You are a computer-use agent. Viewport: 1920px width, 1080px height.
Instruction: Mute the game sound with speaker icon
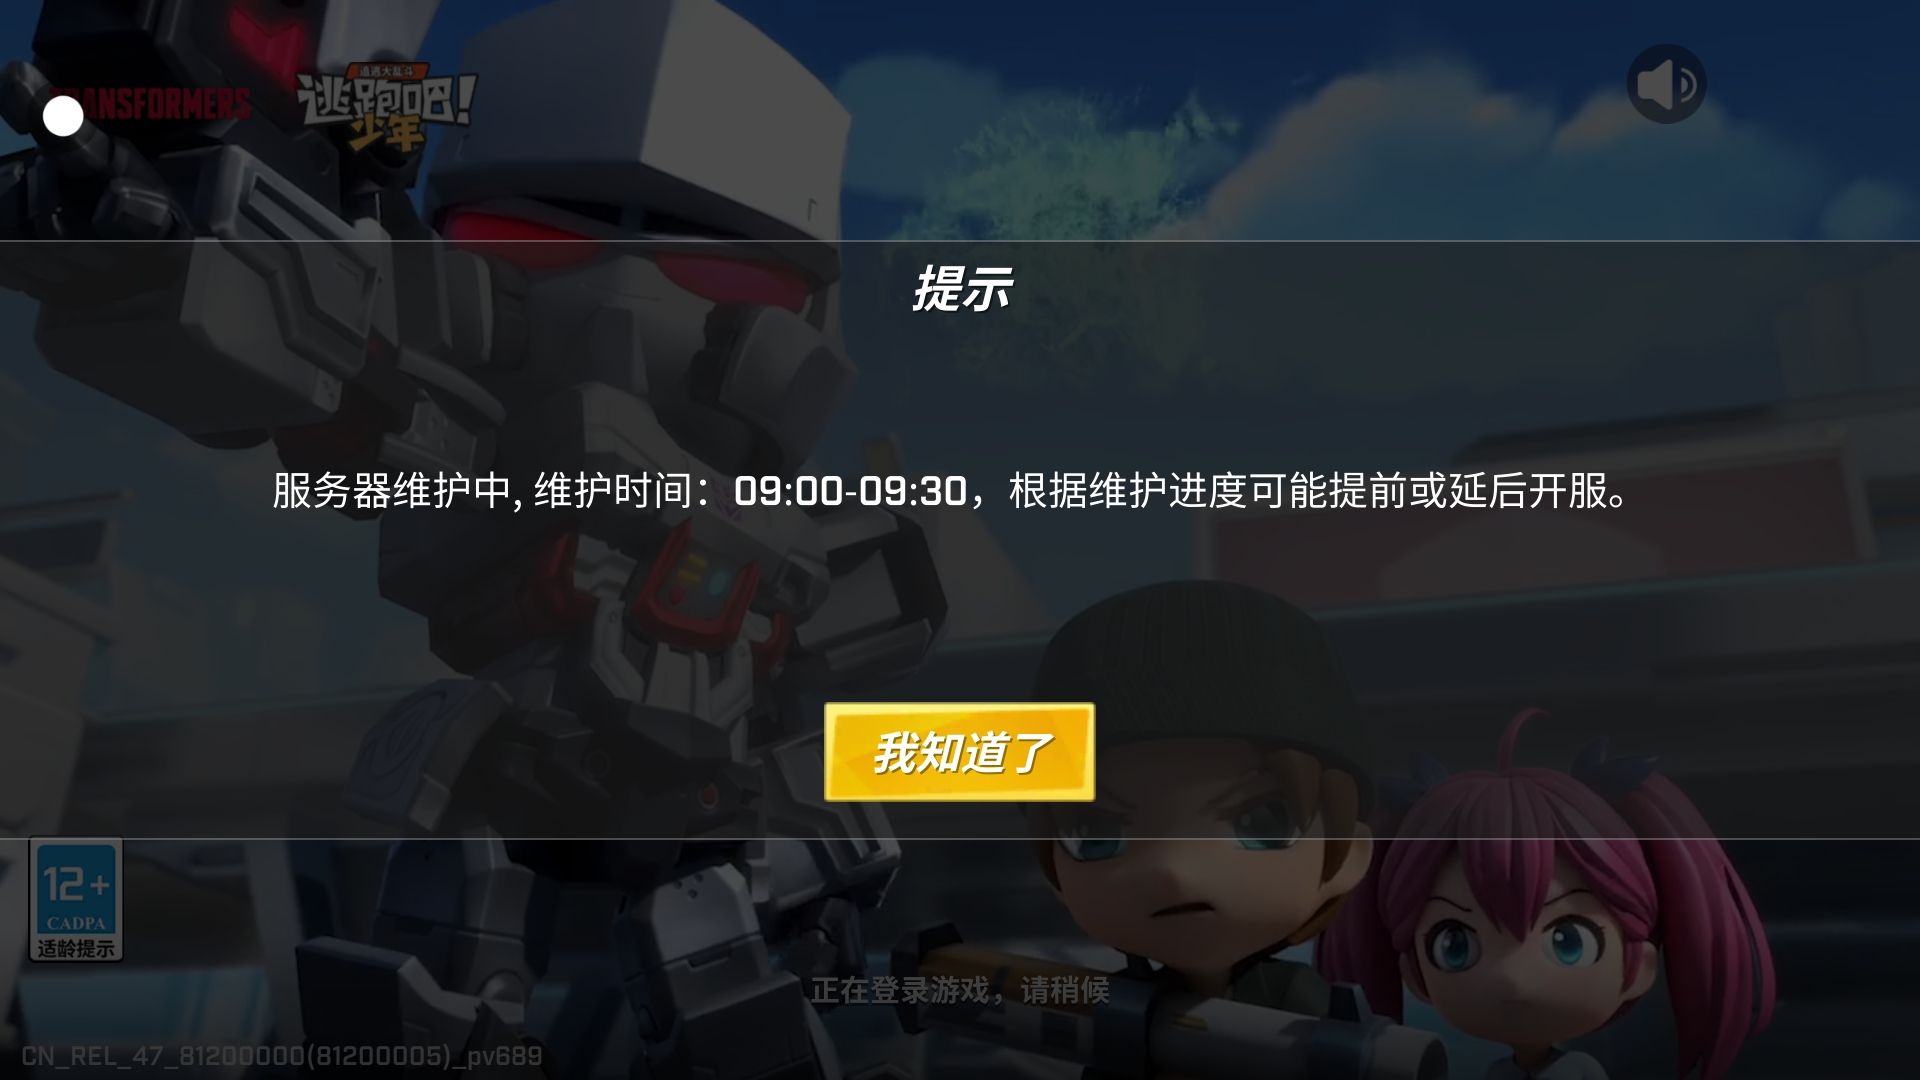1666,84
